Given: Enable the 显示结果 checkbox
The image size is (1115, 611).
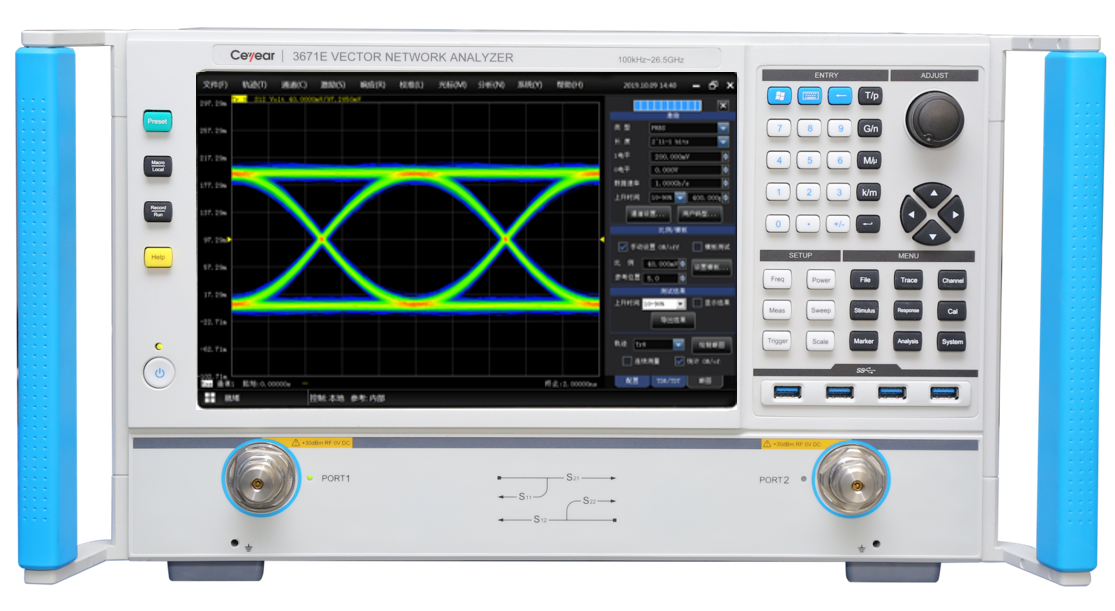Looking at the screenshot, I should pyautogui.click(x=697, y=303).
